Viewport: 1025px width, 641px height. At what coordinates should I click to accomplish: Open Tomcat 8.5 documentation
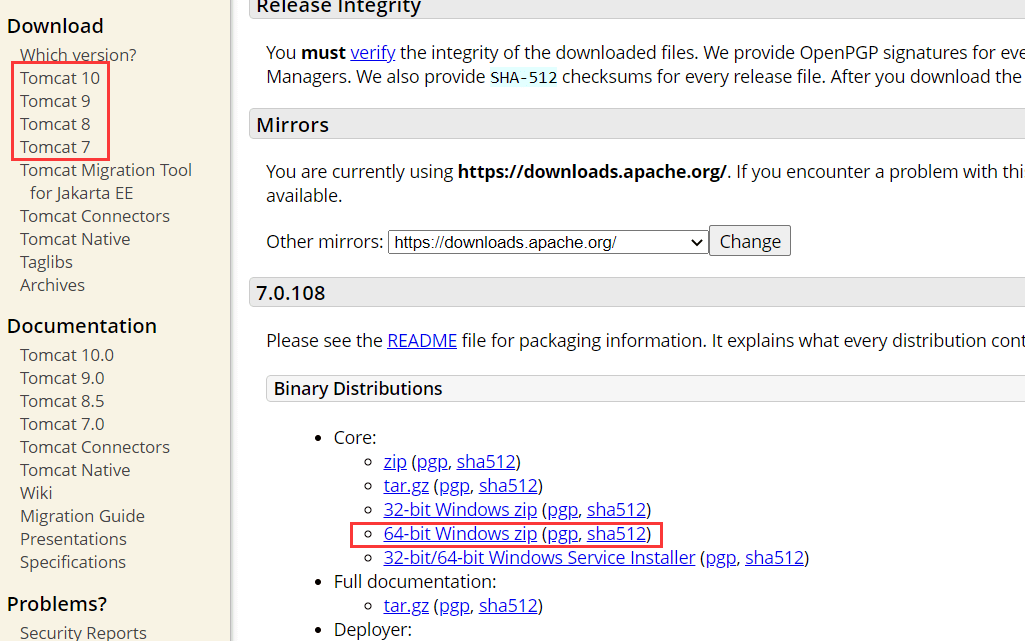[x=62, y=401]
